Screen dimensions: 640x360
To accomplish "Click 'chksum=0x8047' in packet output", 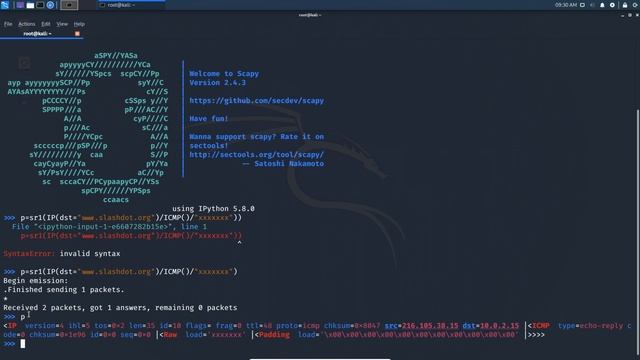I will pyautogui.click(x=352, y=326).
